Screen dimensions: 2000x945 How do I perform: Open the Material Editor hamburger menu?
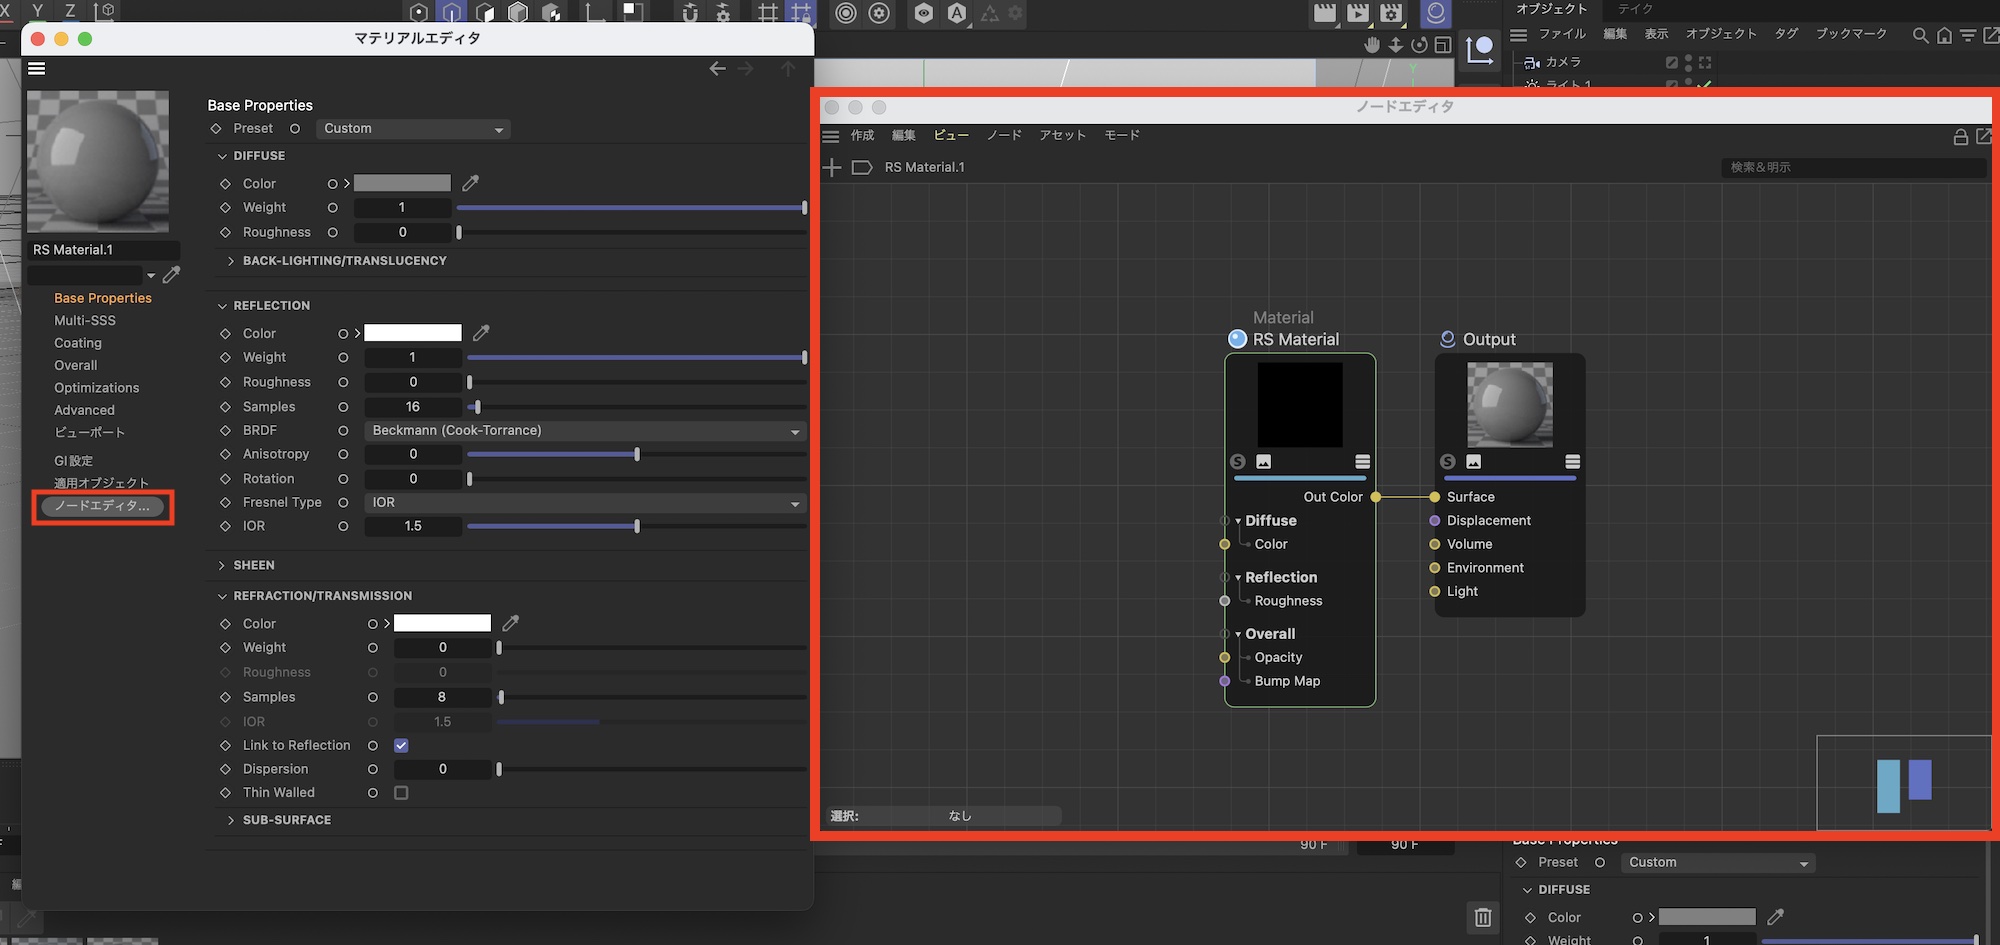pos(37,69)
